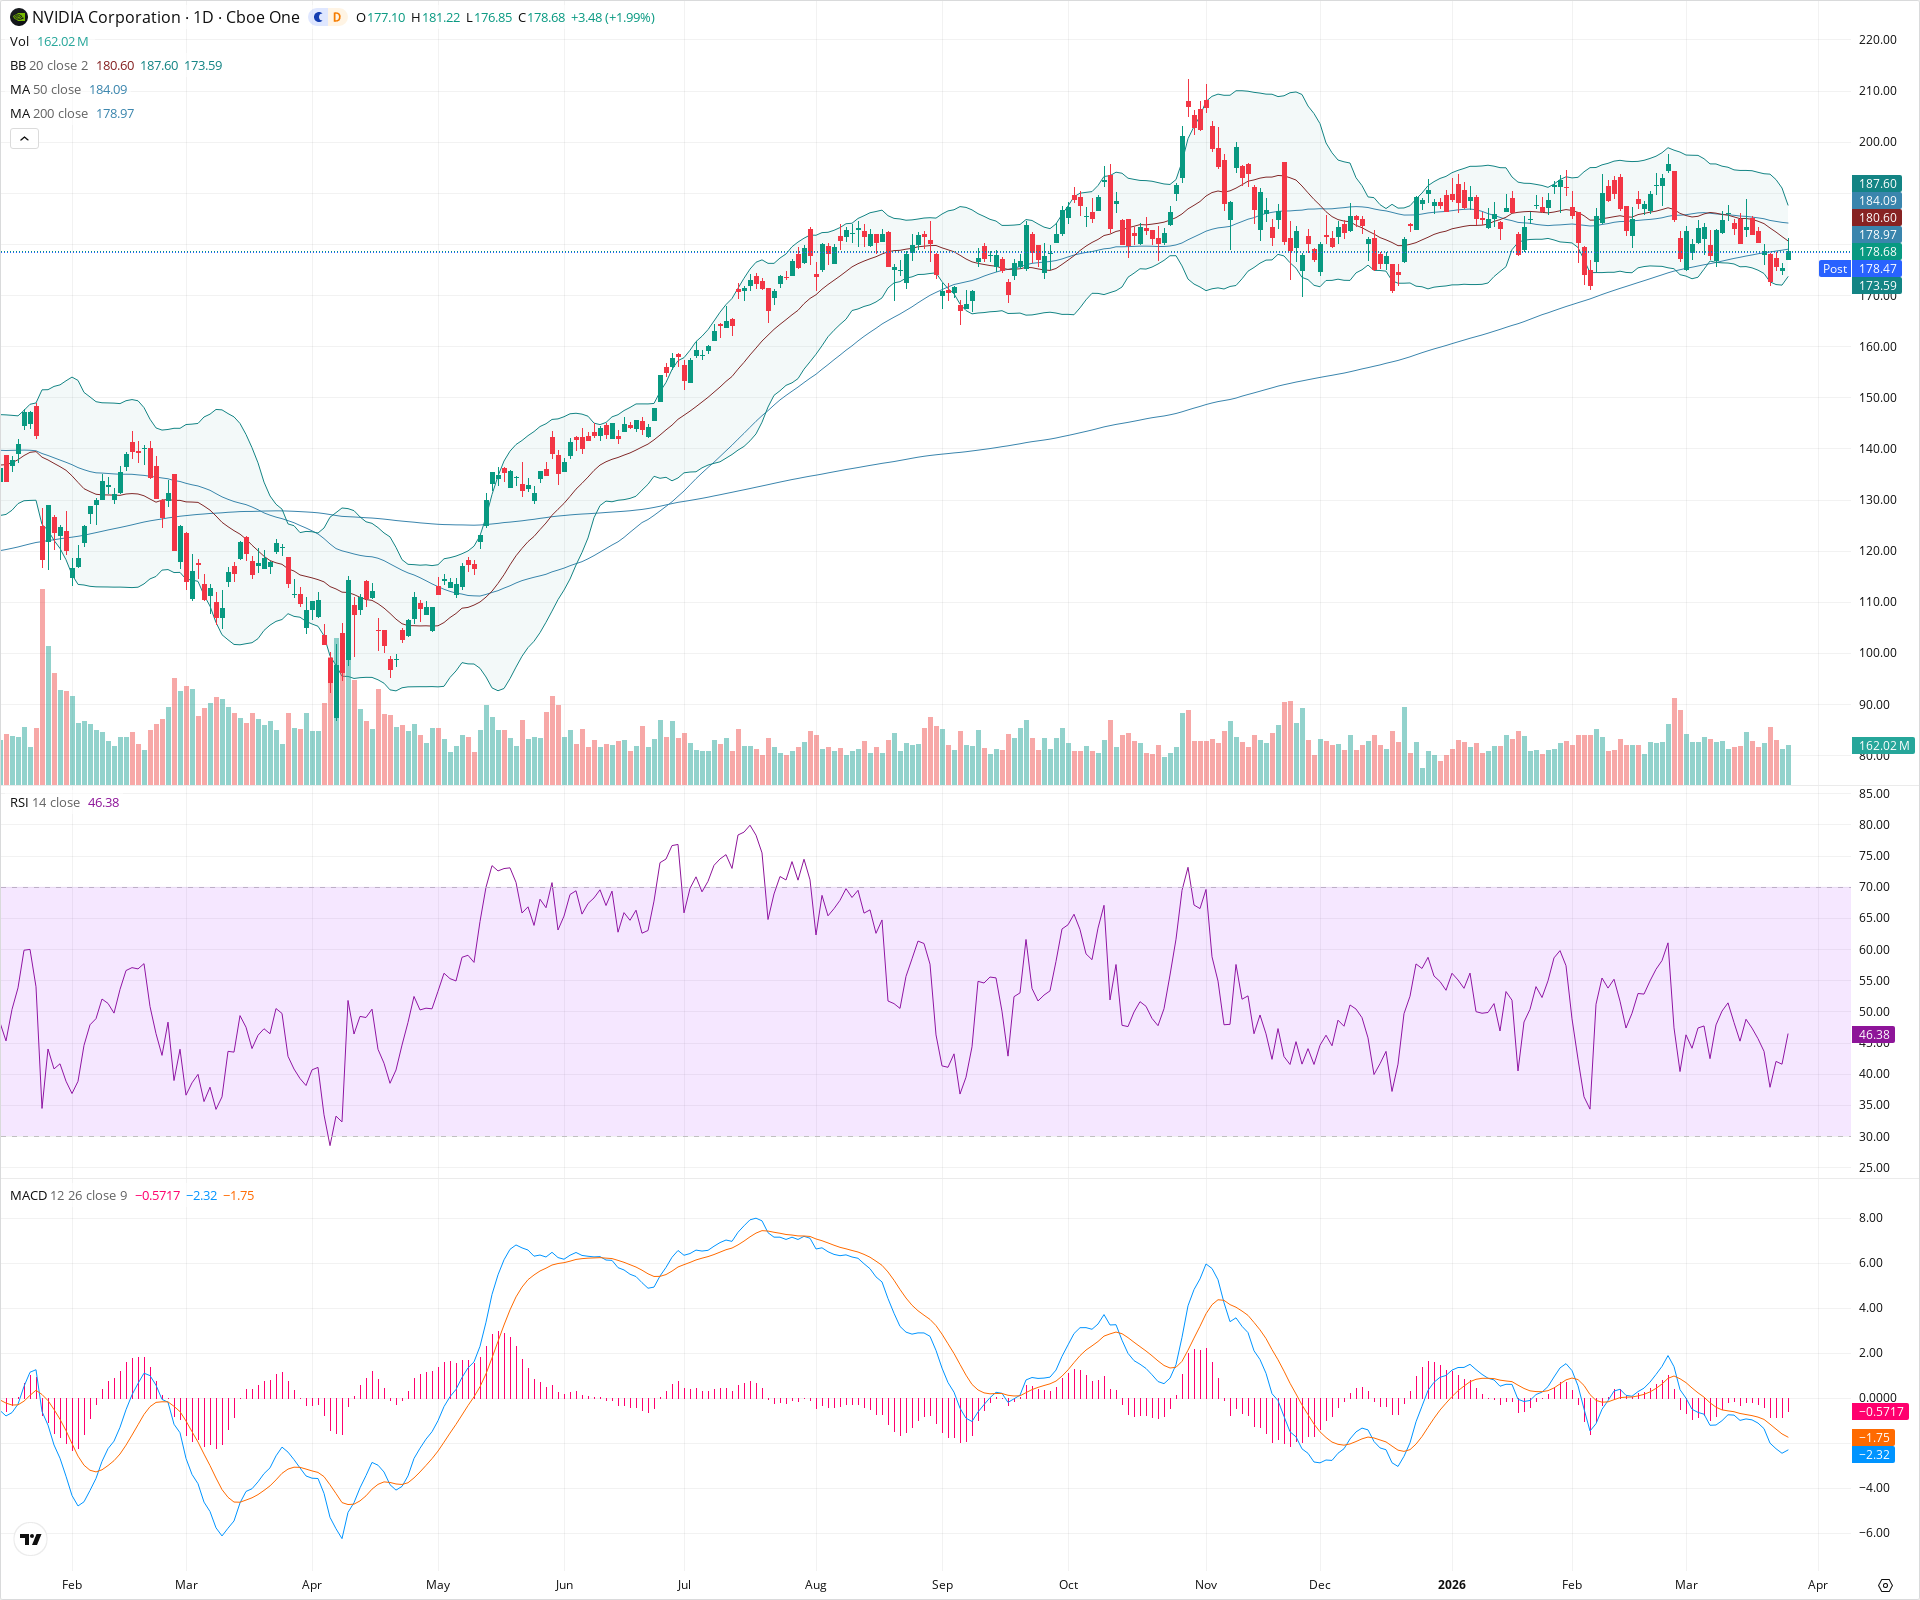
Task: Select the MACD 12 26 close 9 legend
Action: 68,1195
